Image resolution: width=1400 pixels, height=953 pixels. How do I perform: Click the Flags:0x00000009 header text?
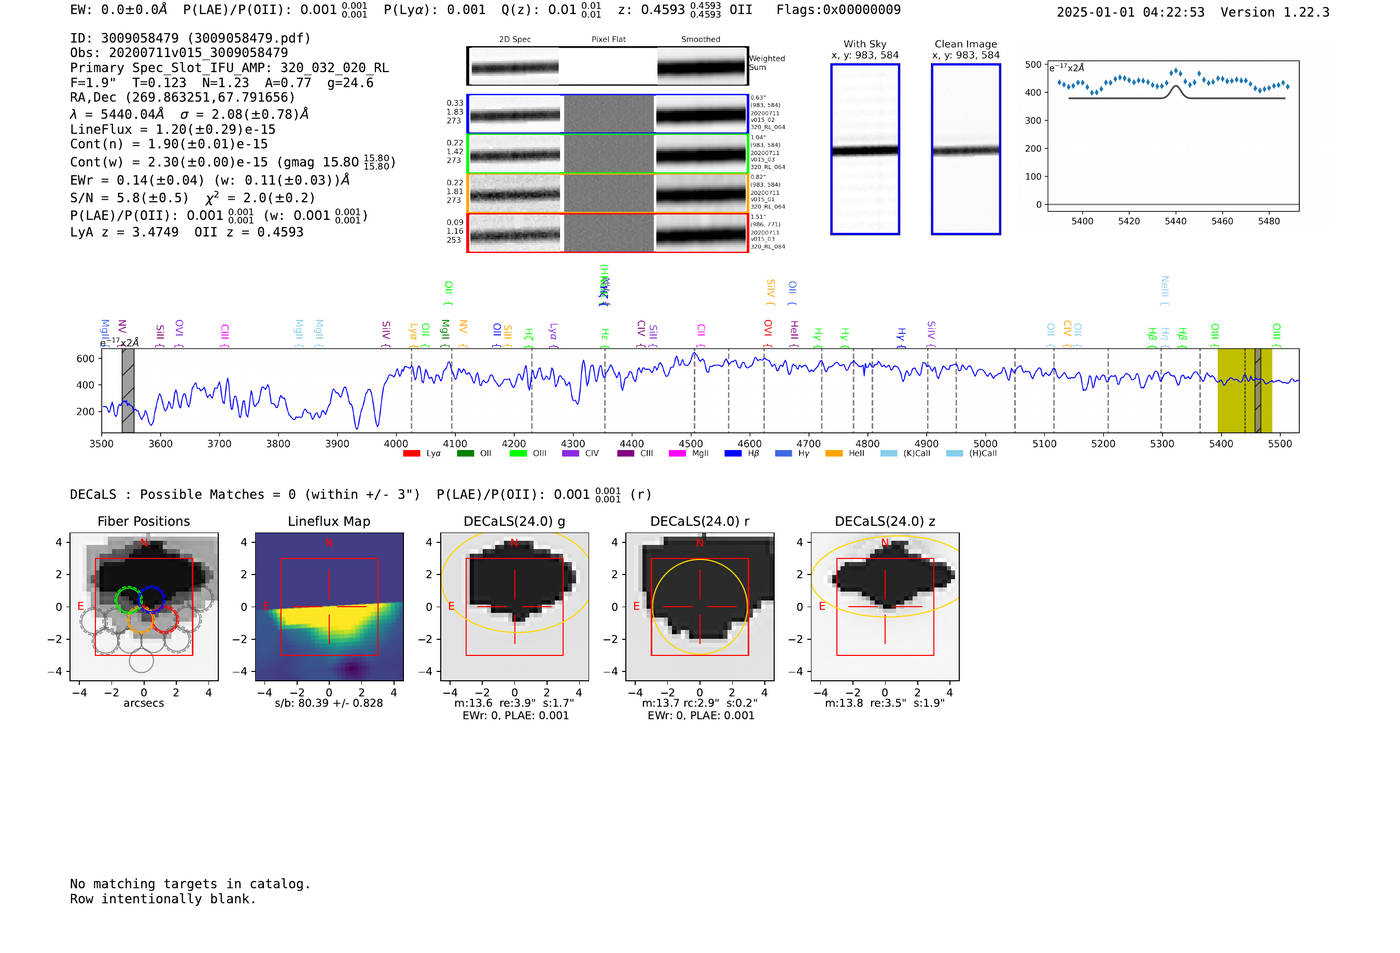click(x=839, y=10)
